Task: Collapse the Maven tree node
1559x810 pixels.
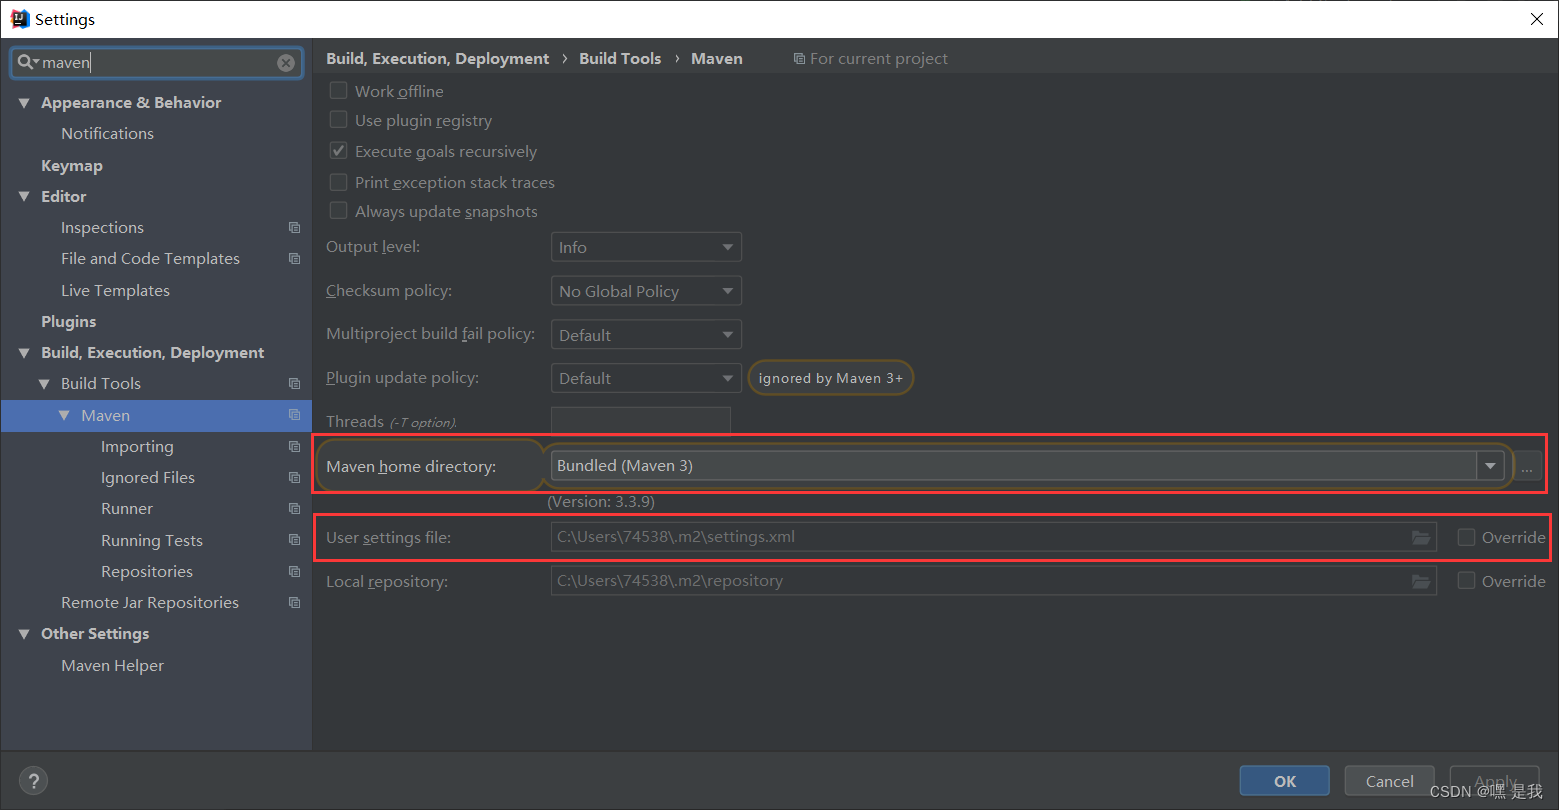Action: (64, 415)
